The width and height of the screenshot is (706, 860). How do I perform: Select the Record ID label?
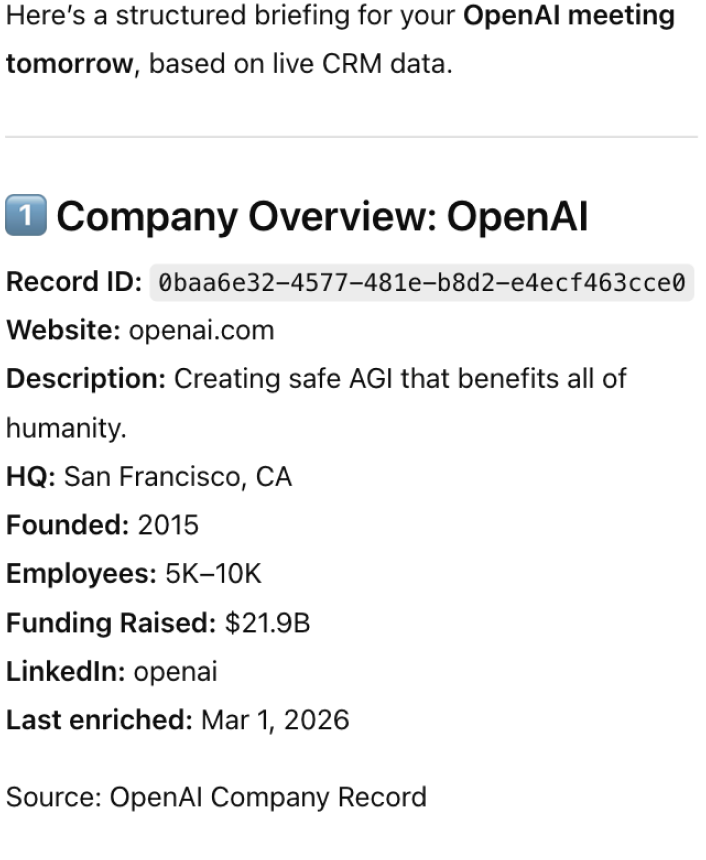tap(74, 283)
